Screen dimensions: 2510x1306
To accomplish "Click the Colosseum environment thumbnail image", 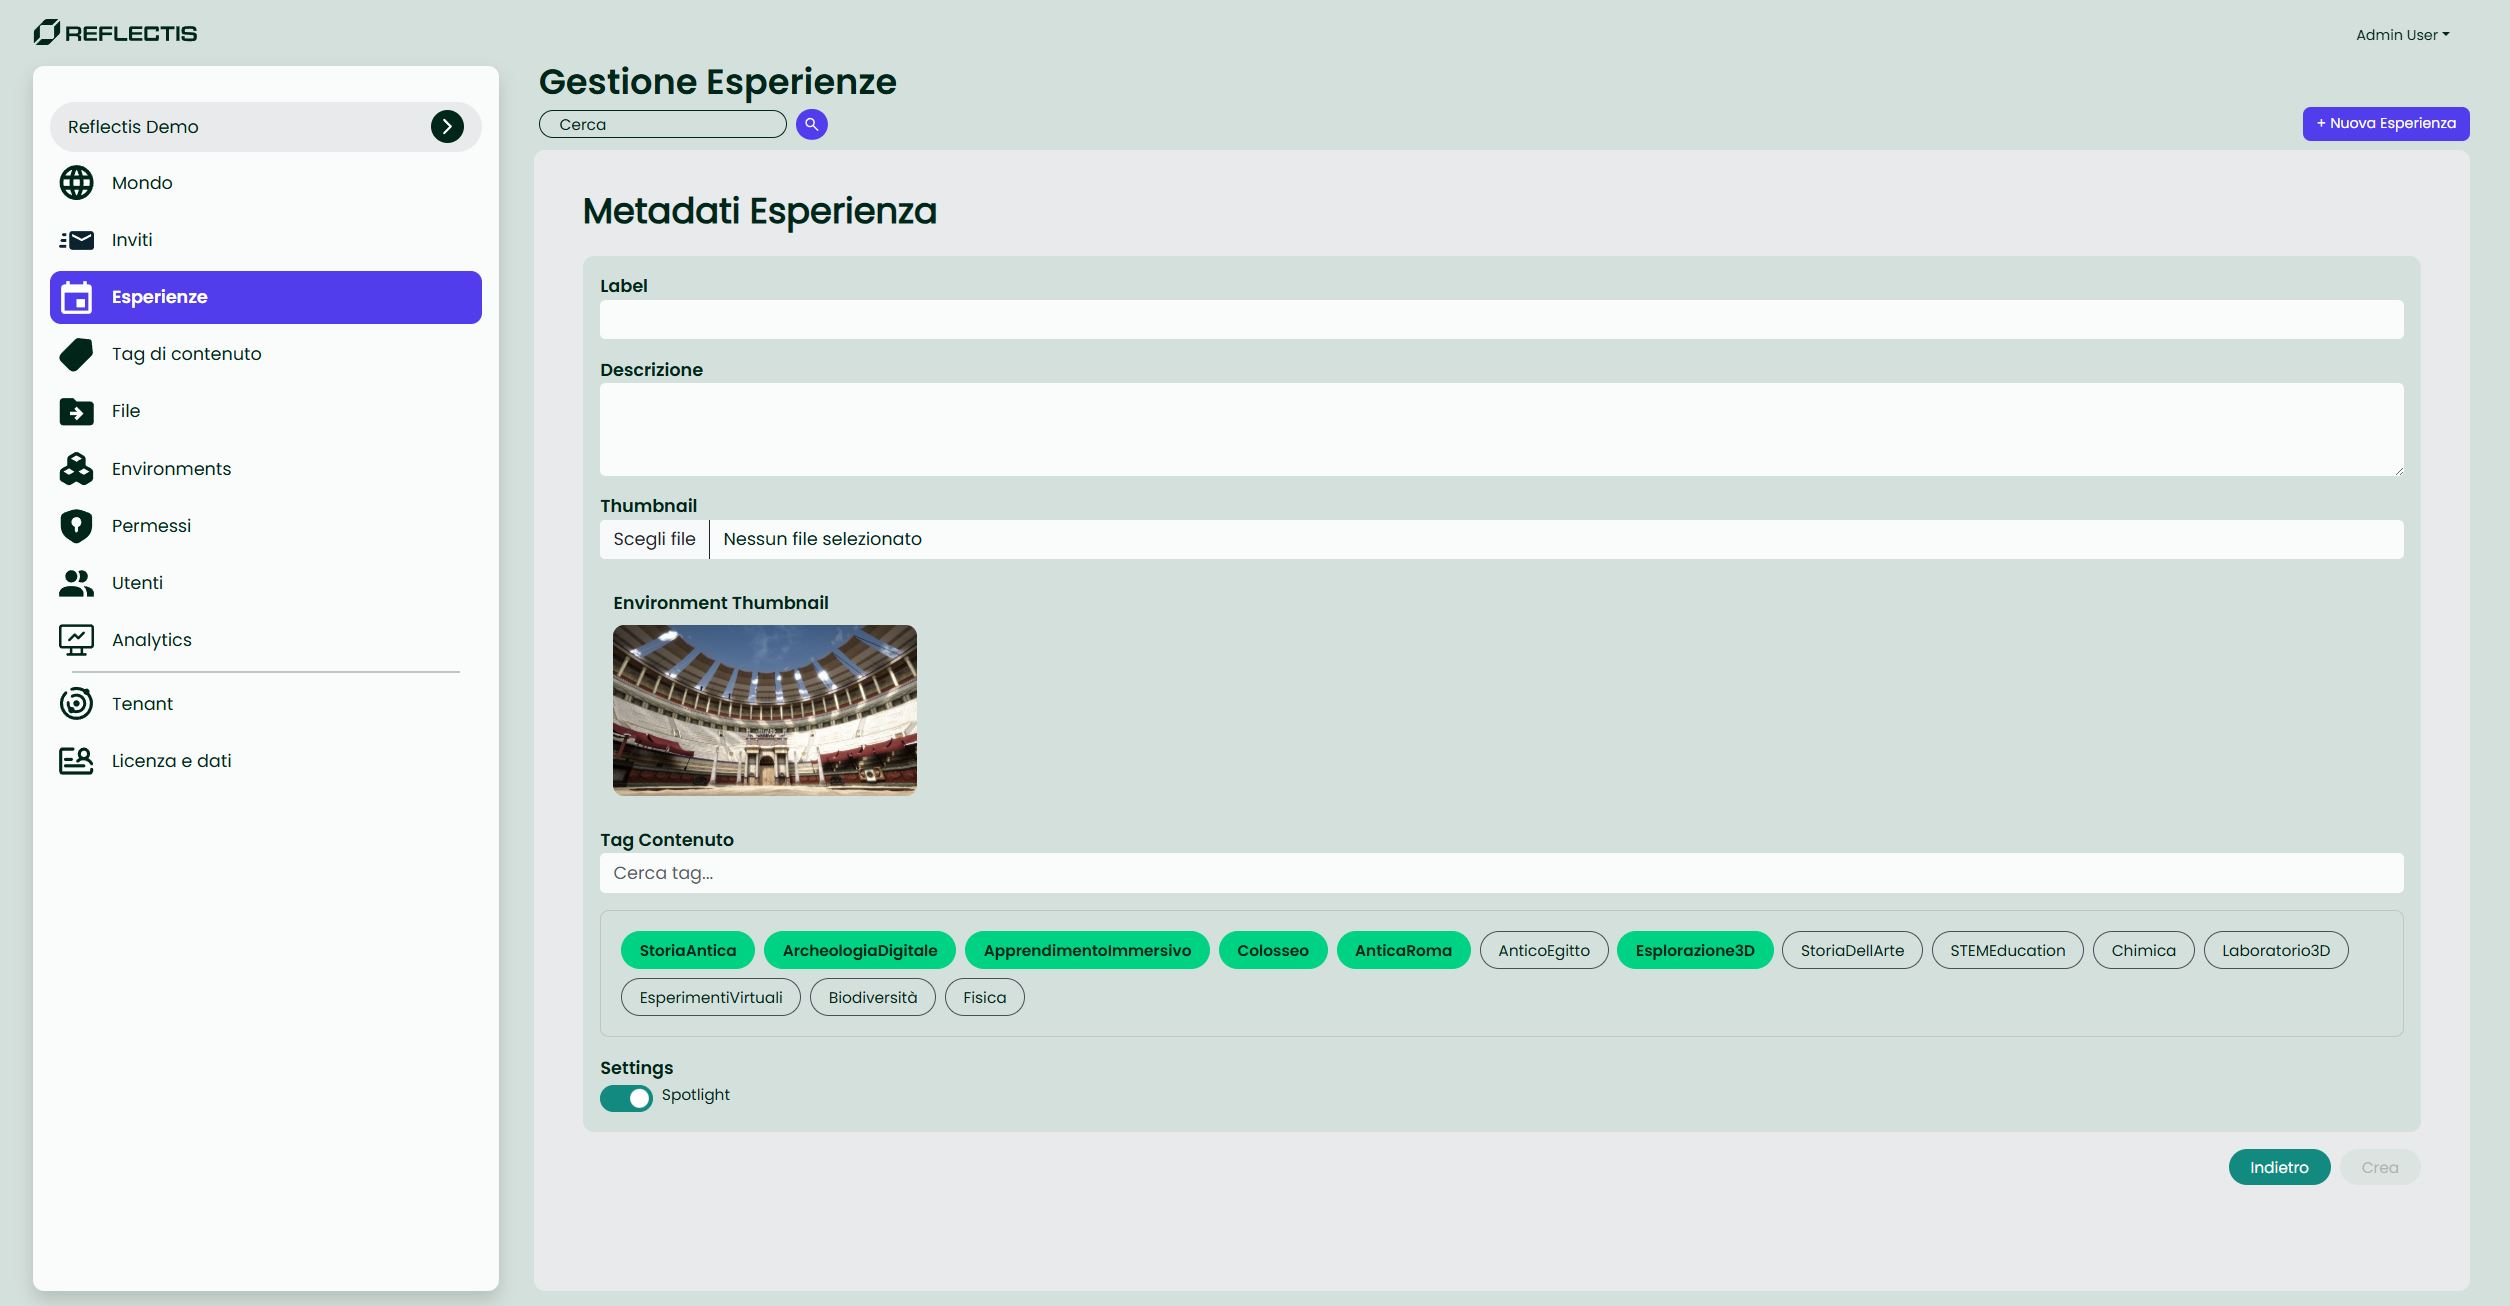I will (x=764, y=710).
